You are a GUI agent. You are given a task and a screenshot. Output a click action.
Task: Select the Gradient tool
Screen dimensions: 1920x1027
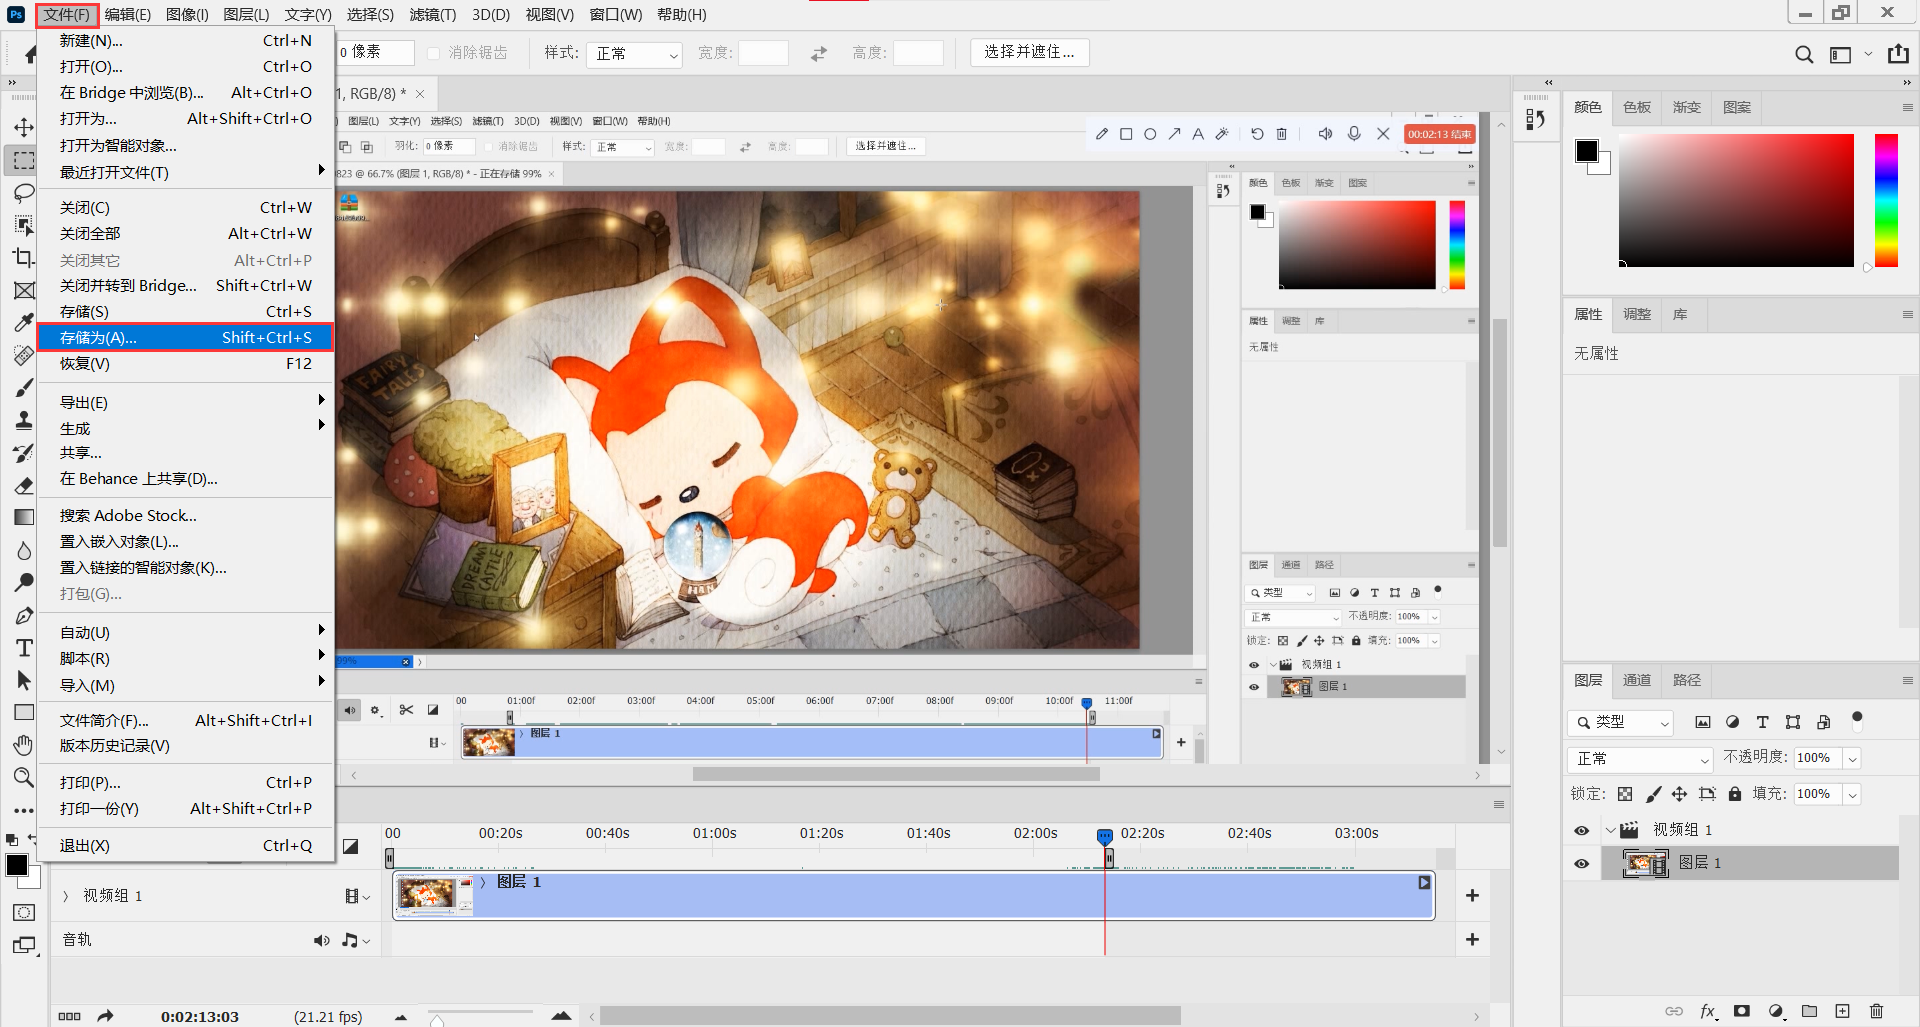[x=24, y=518]
